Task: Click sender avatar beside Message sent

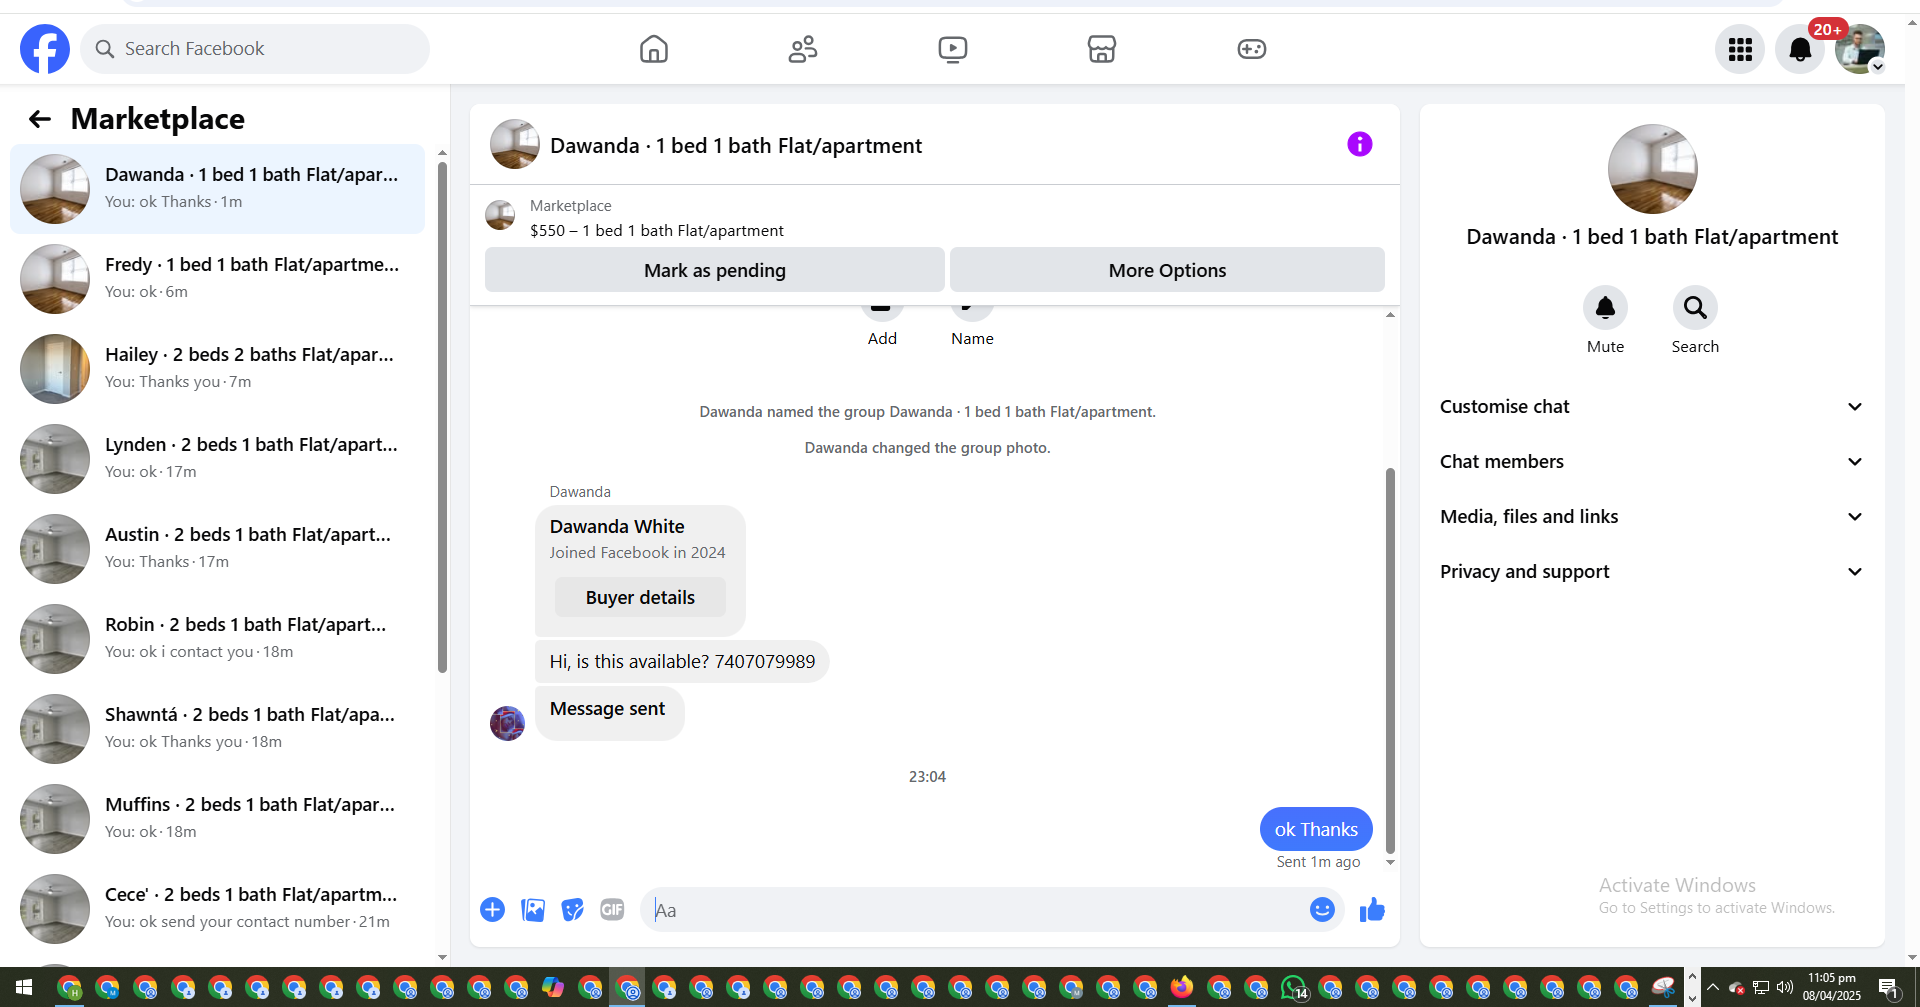Action: coord(507,723)
